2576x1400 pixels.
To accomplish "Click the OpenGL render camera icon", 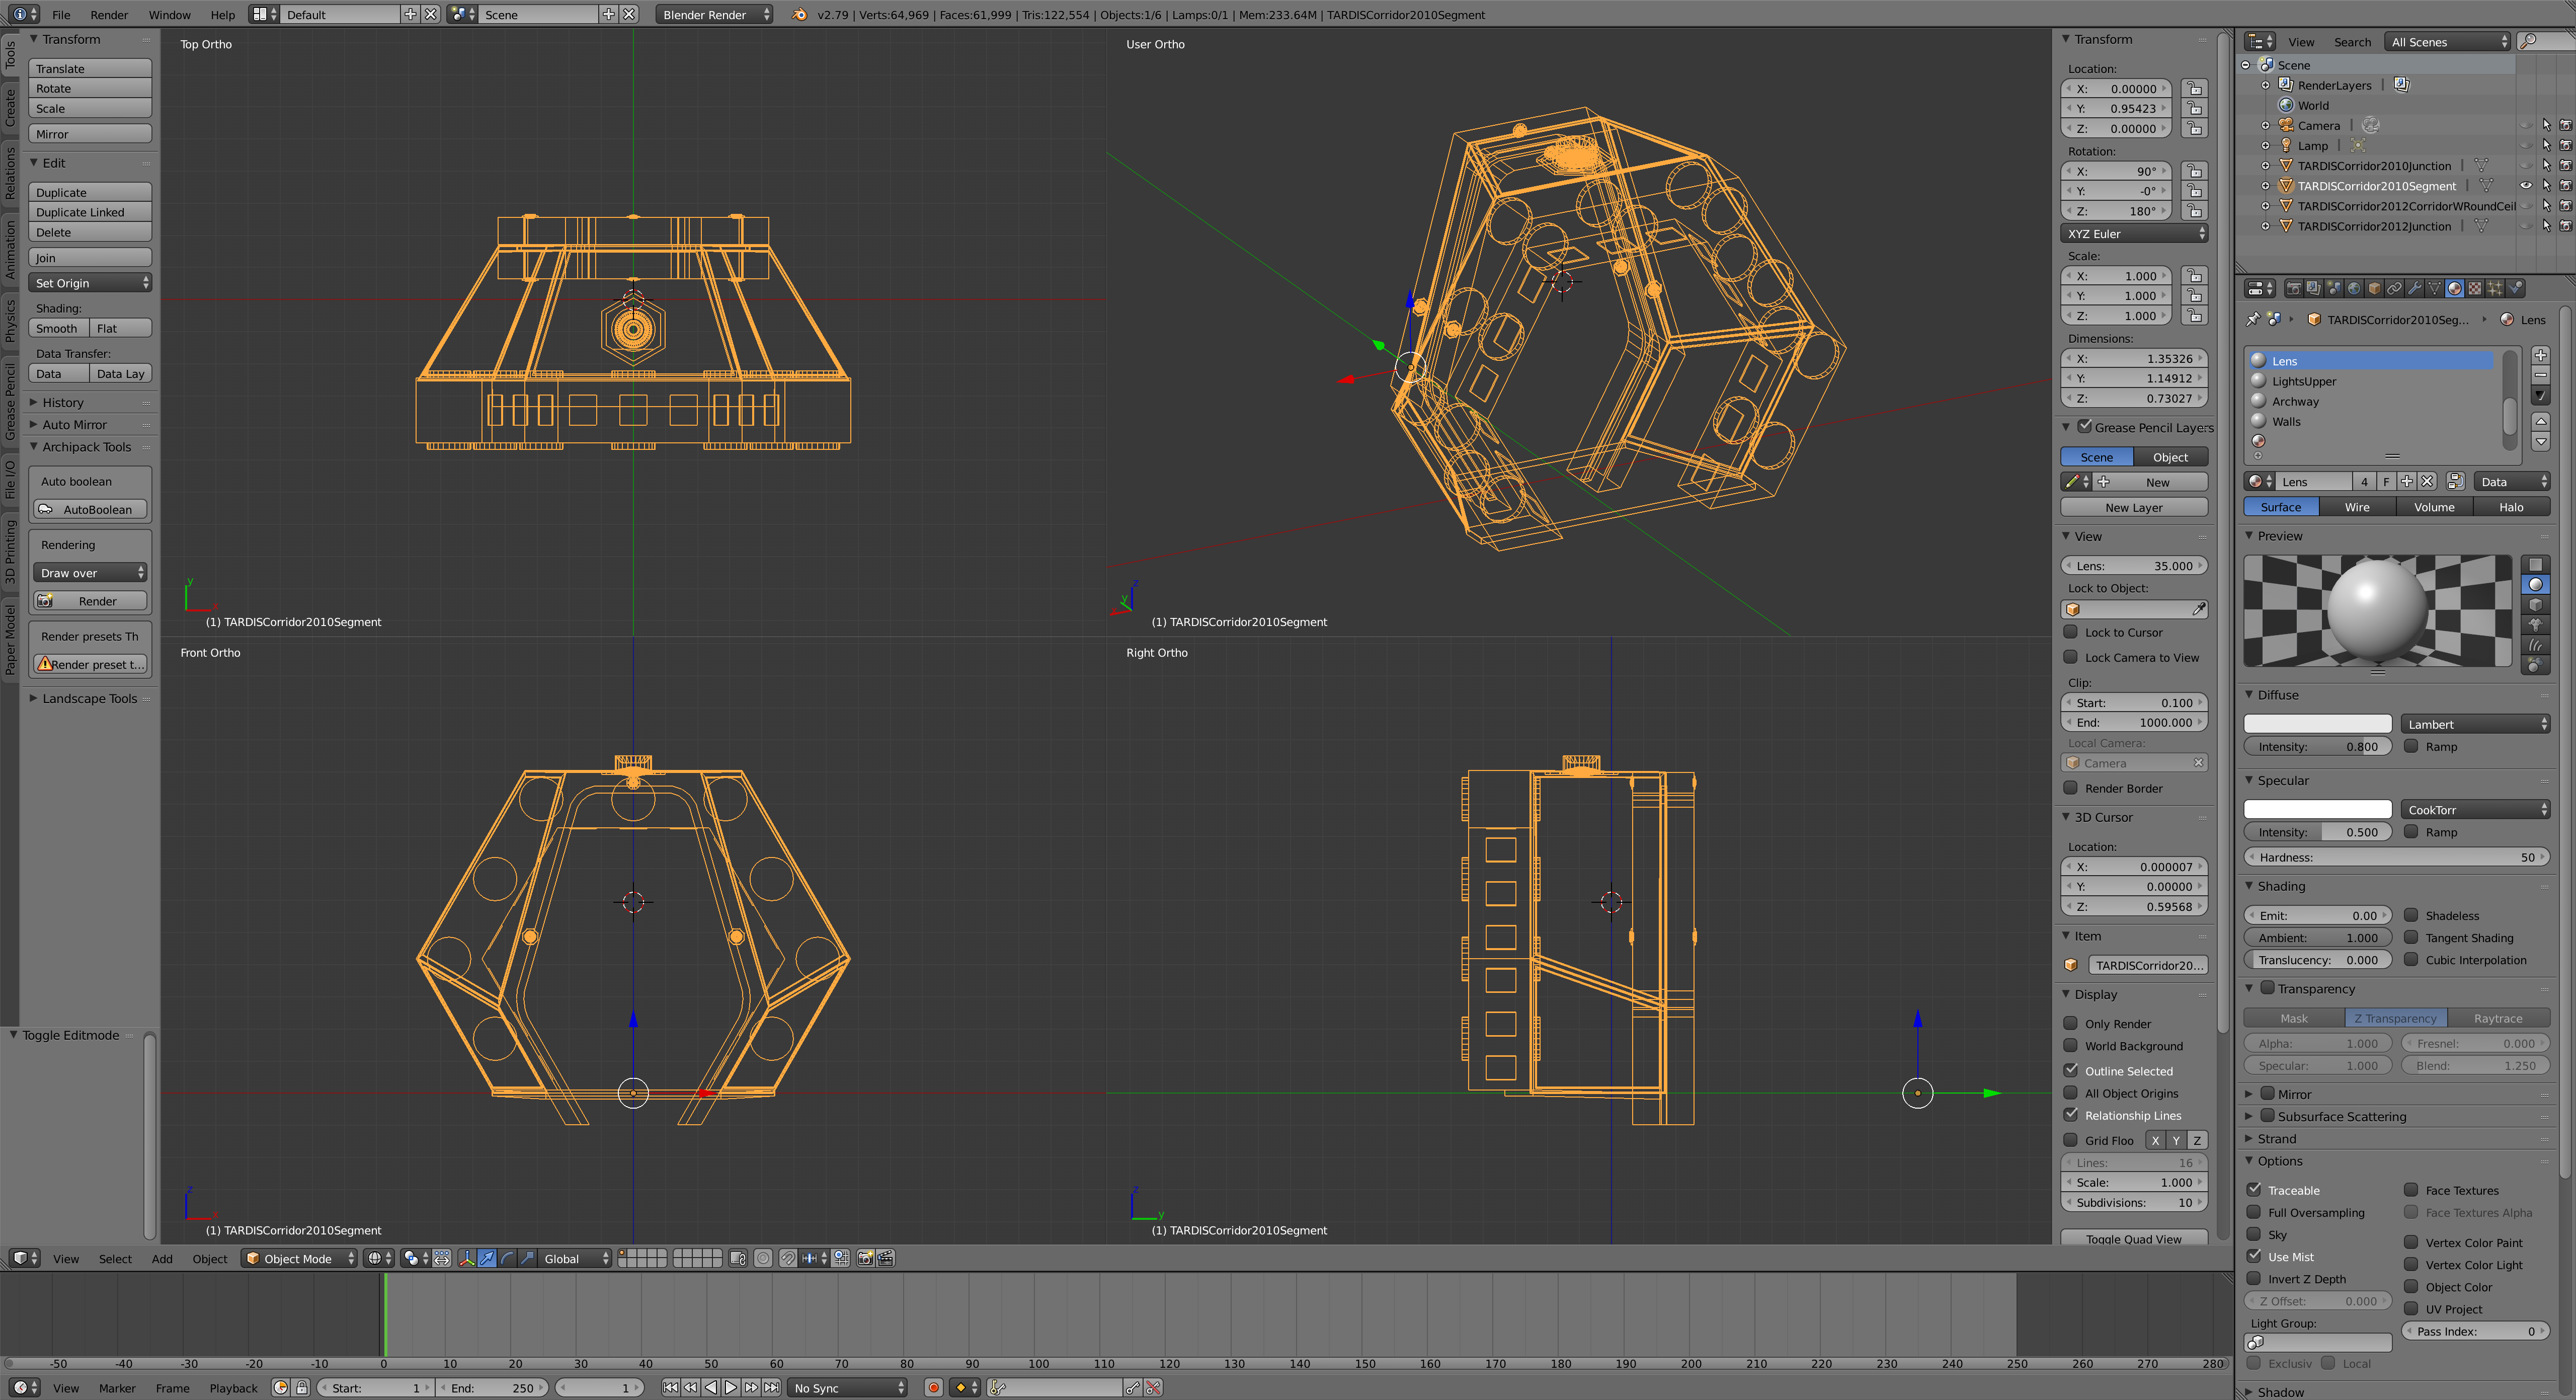I will [866, 1258].
